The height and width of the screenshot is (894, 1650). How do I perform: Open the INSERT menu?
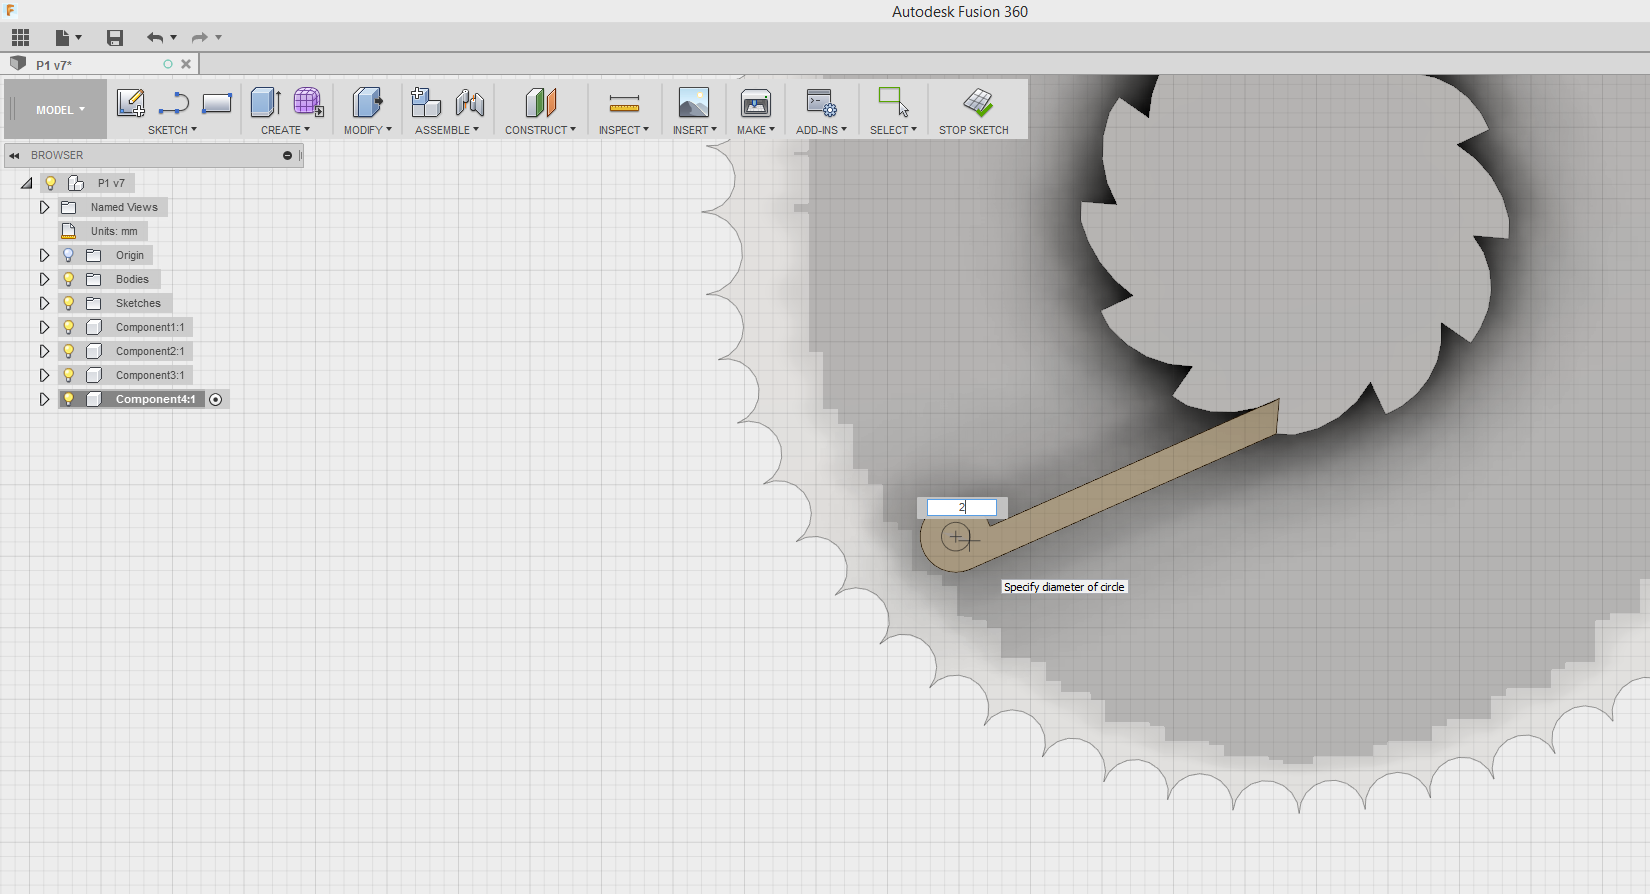[x=694, y=130]
